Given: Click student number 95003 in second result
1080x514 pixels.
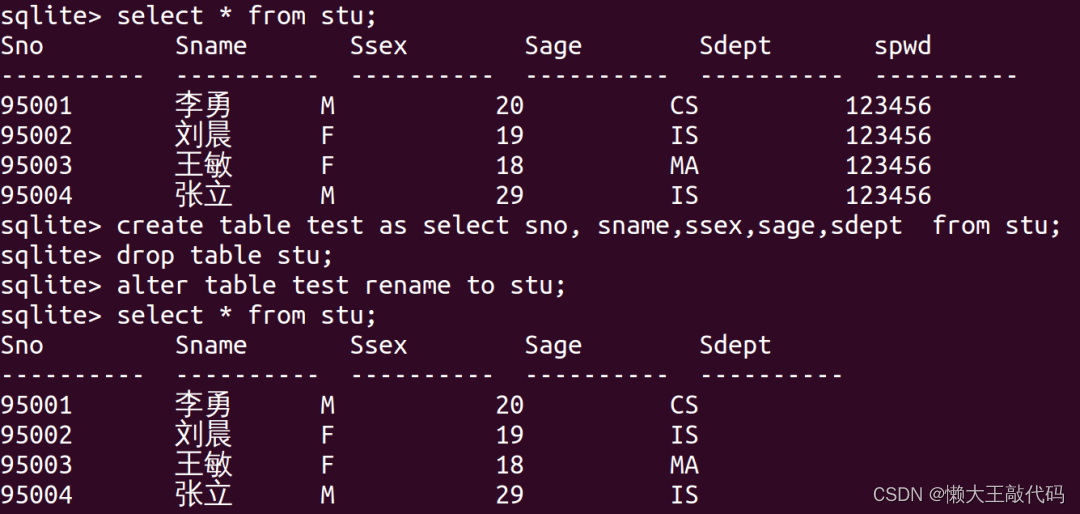Looking at the screenshot, I should pyautogui.click(x=36, y=465).
